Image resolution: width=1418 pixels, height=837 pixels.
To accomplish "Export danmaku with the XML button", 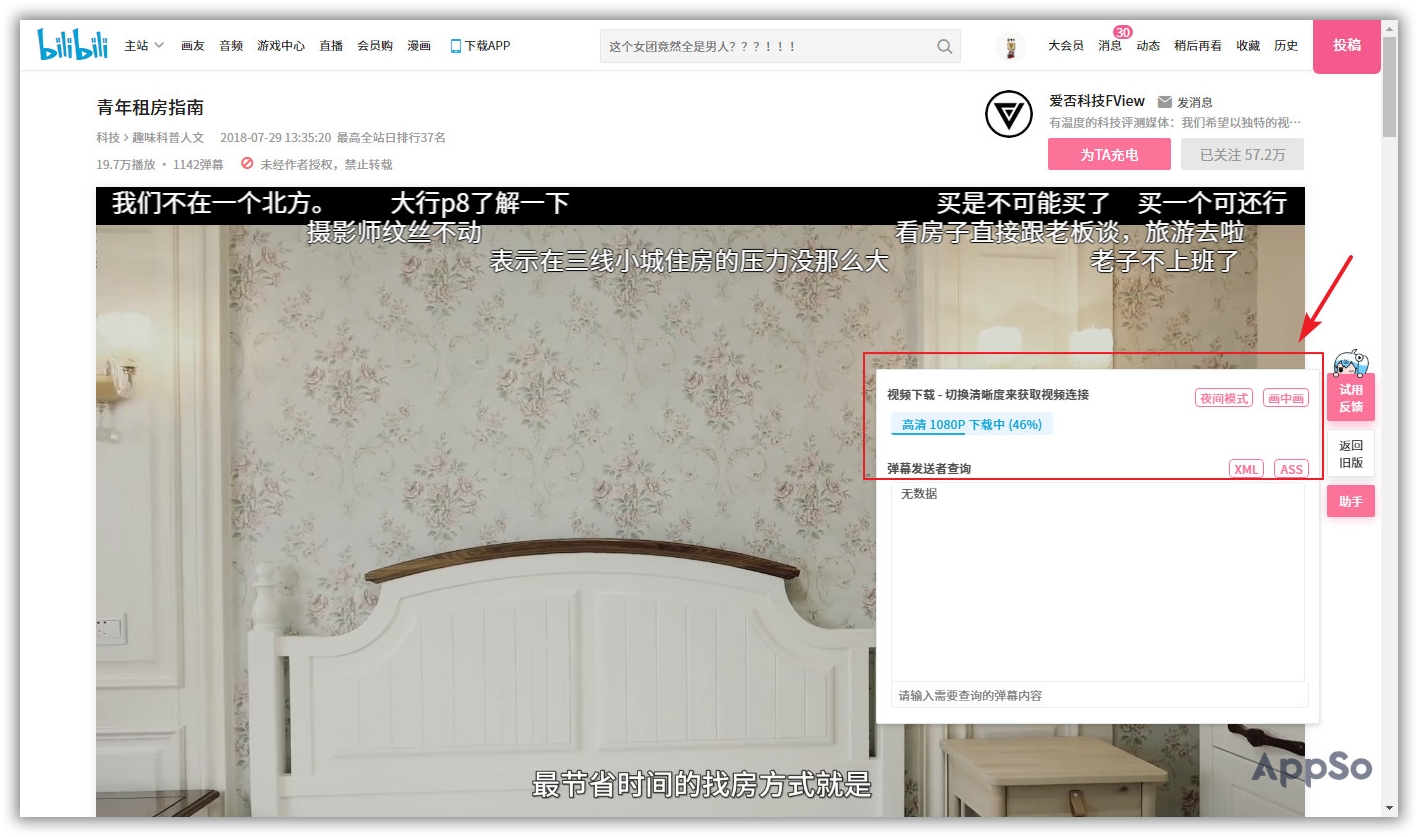I will (x=1245, y=468).
